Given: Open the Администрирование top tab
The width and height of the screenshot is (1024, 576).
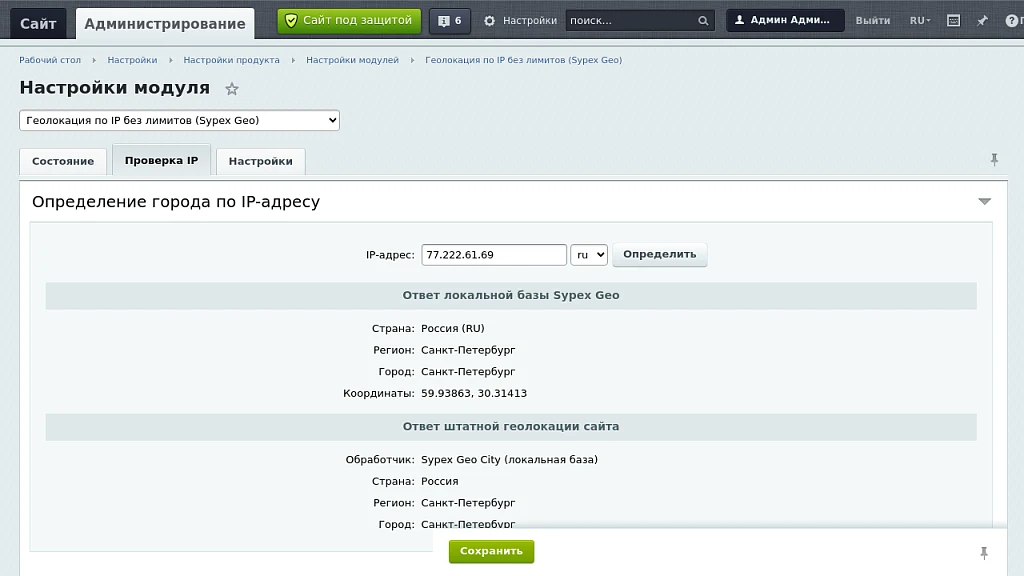Looking at the screenshot, I should [x=165, y=24].
